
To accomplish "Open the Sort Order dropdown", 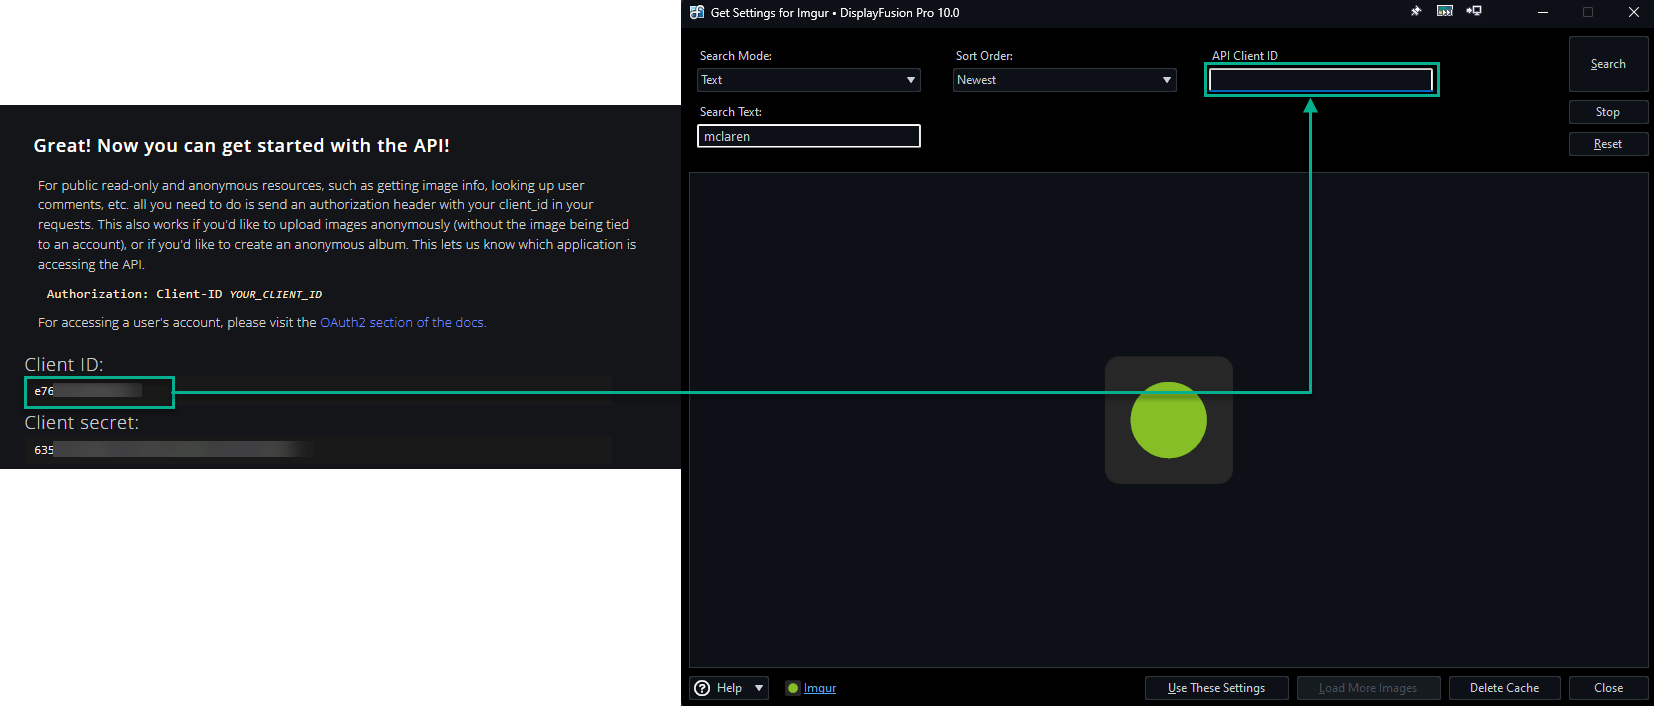I will click(1064, 80).
